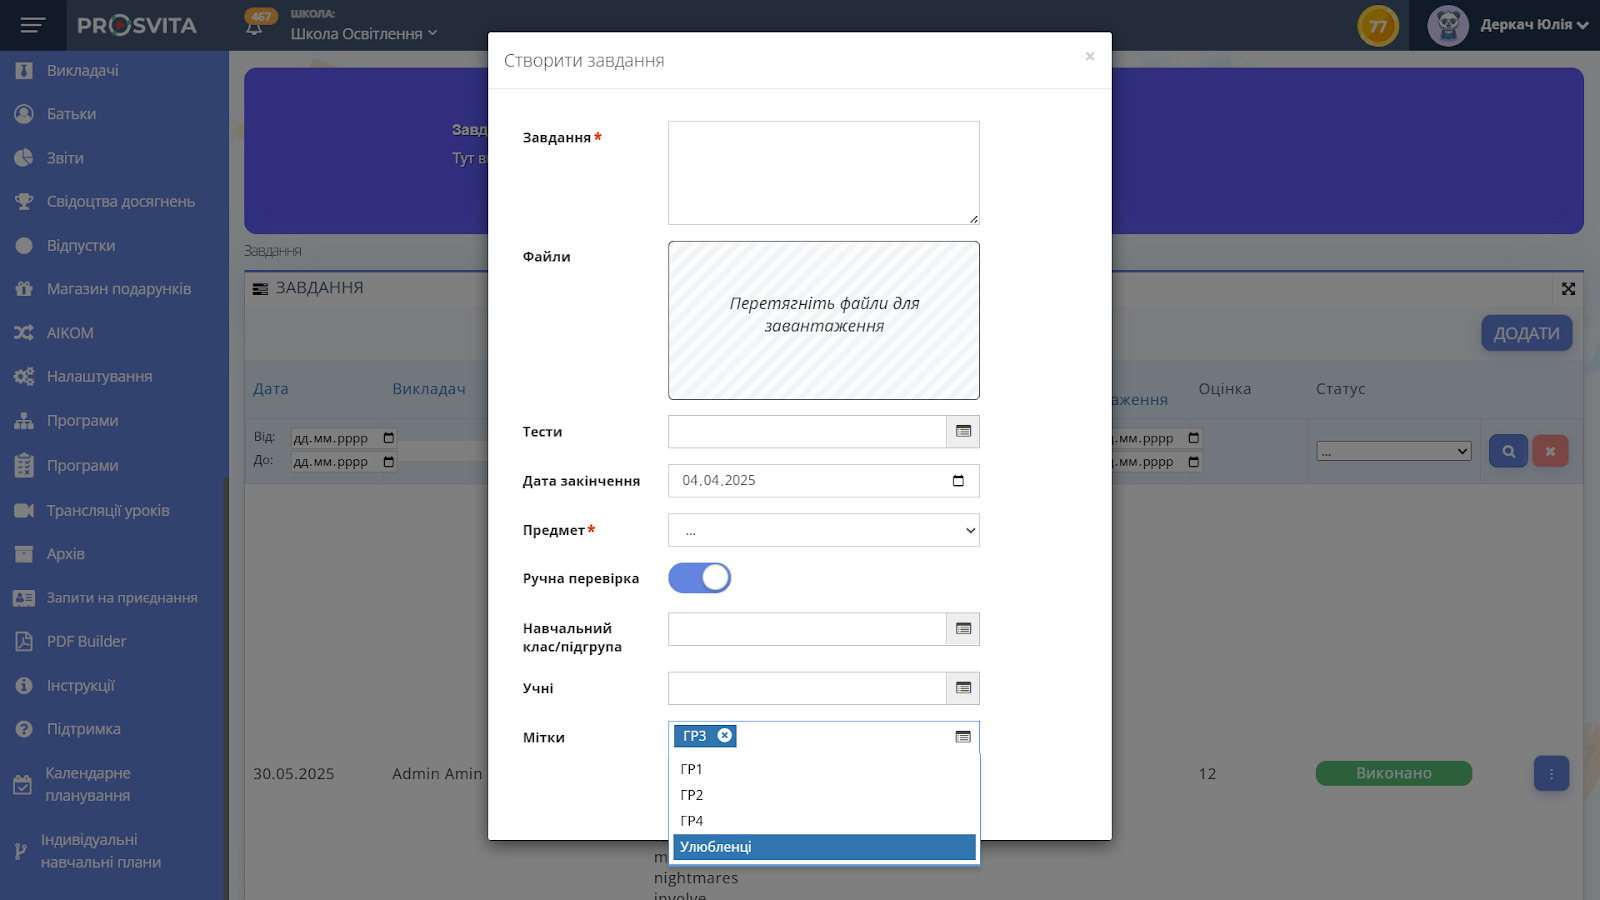The width and height of the screenshot is (1600, 900).
Task: Choose ГР1 in the tag dropdown
Action: pyautogui.click(x=692, y=769)
